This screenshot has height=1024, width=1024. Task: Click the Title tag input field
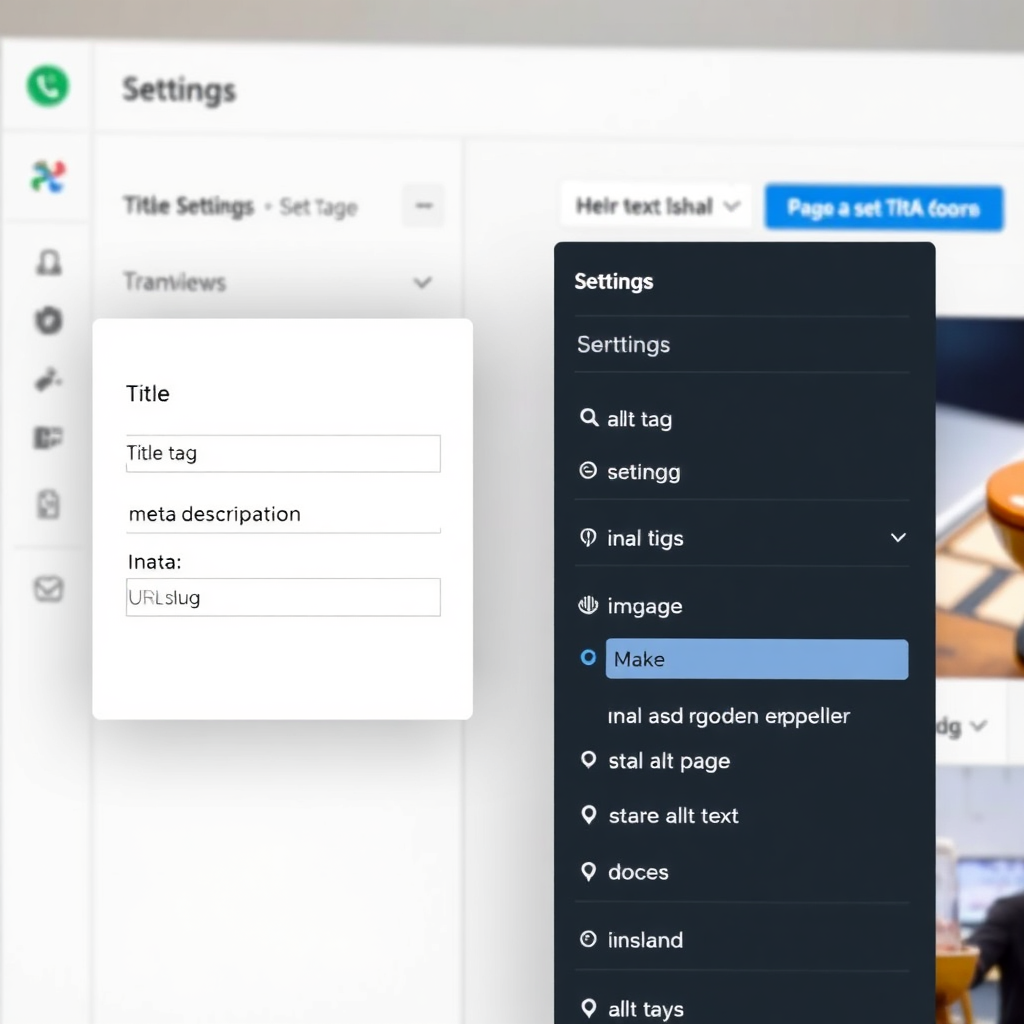coord(283,454)
